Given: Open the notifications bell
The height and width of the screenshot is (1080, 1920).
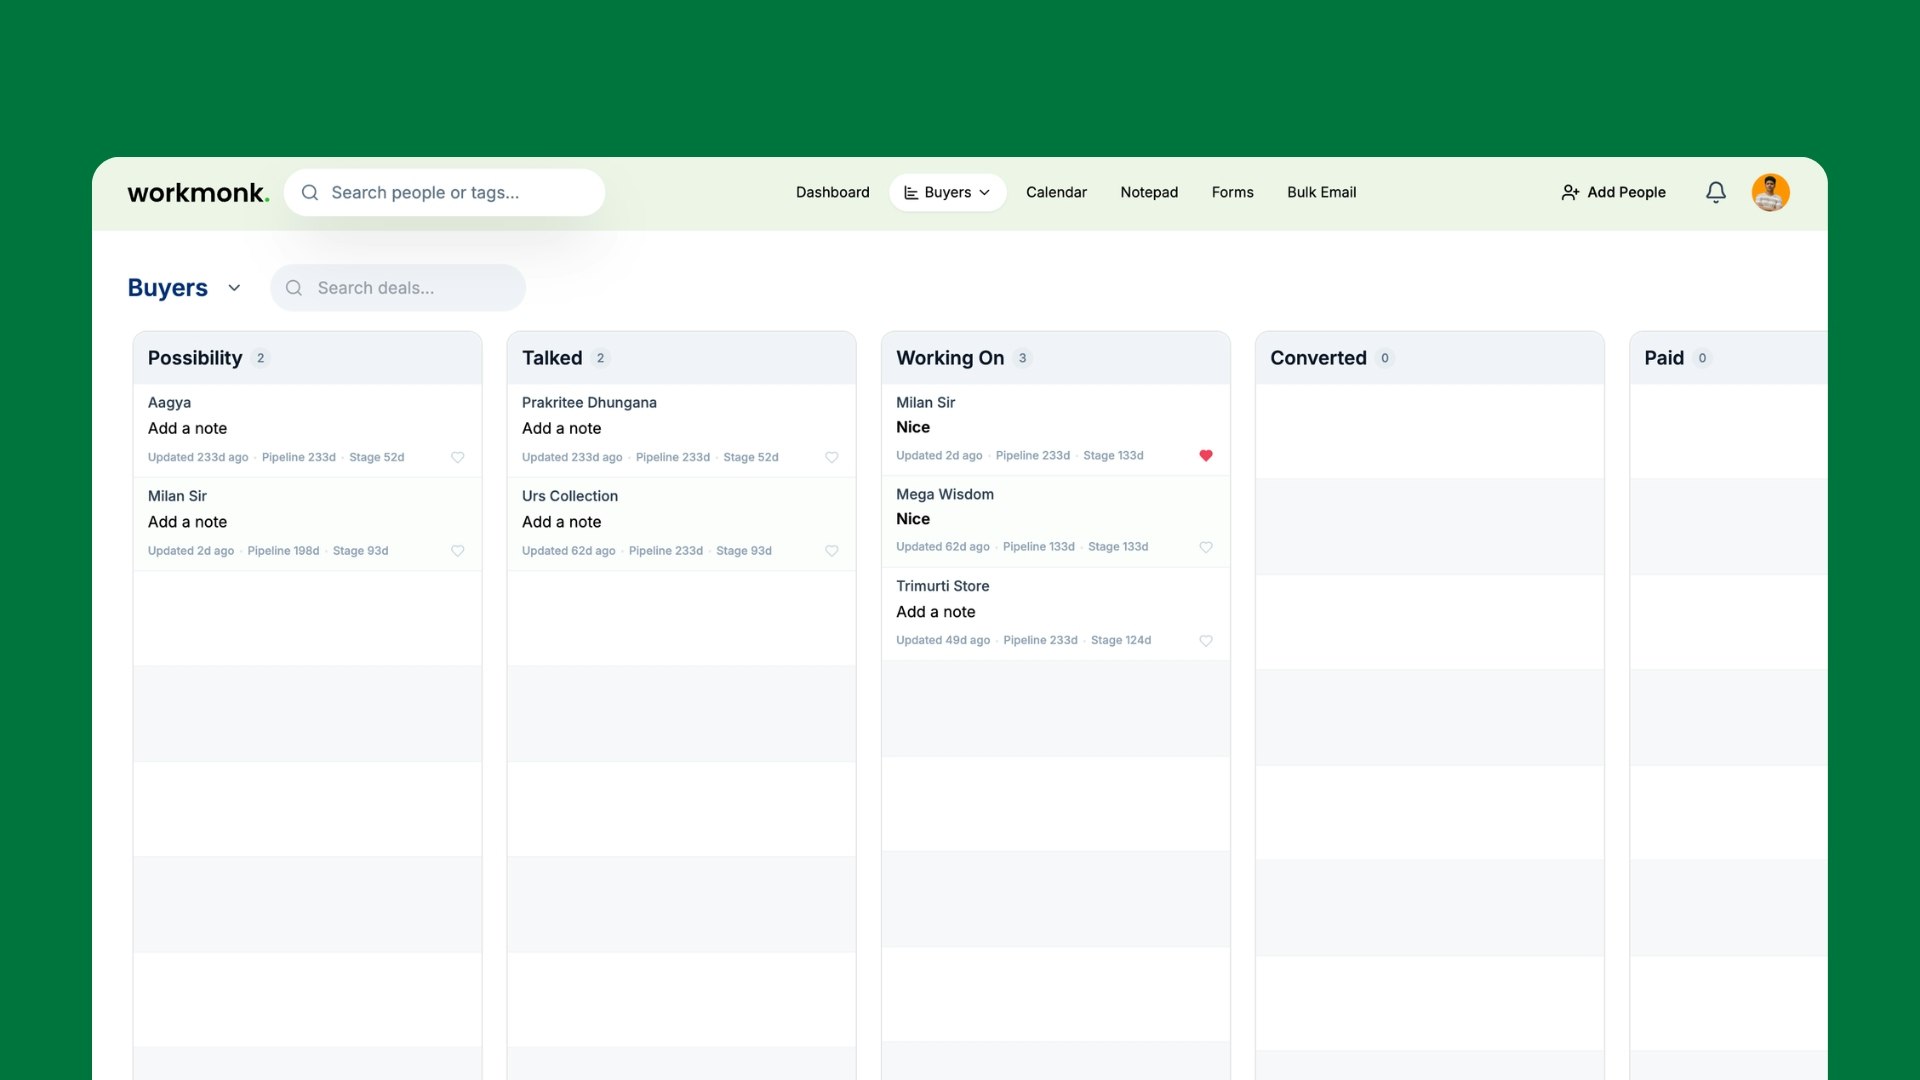Looking at the screenshot, I should pos(1715,192).
